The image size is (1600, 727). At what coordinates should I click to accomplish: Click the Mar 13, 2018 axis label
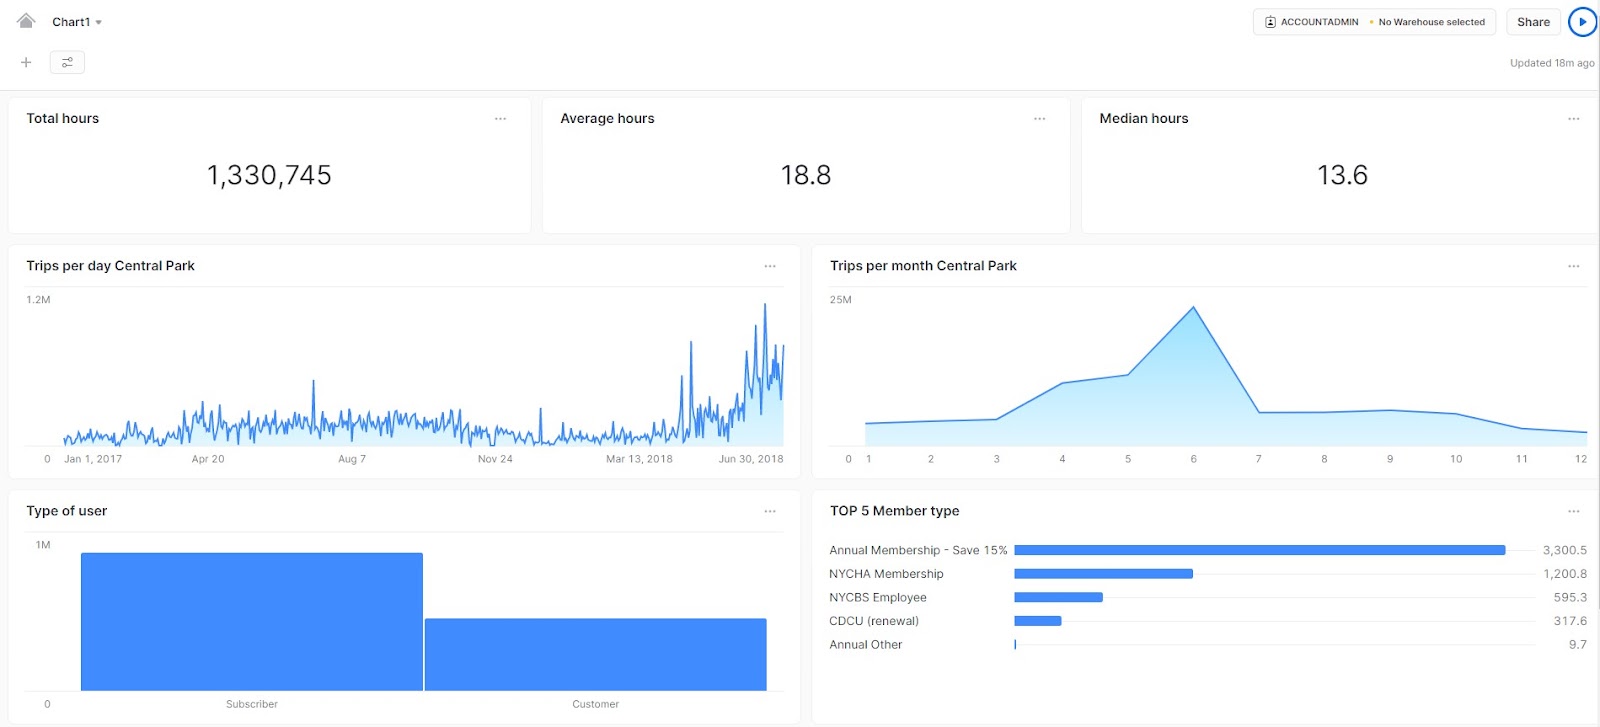639,459
